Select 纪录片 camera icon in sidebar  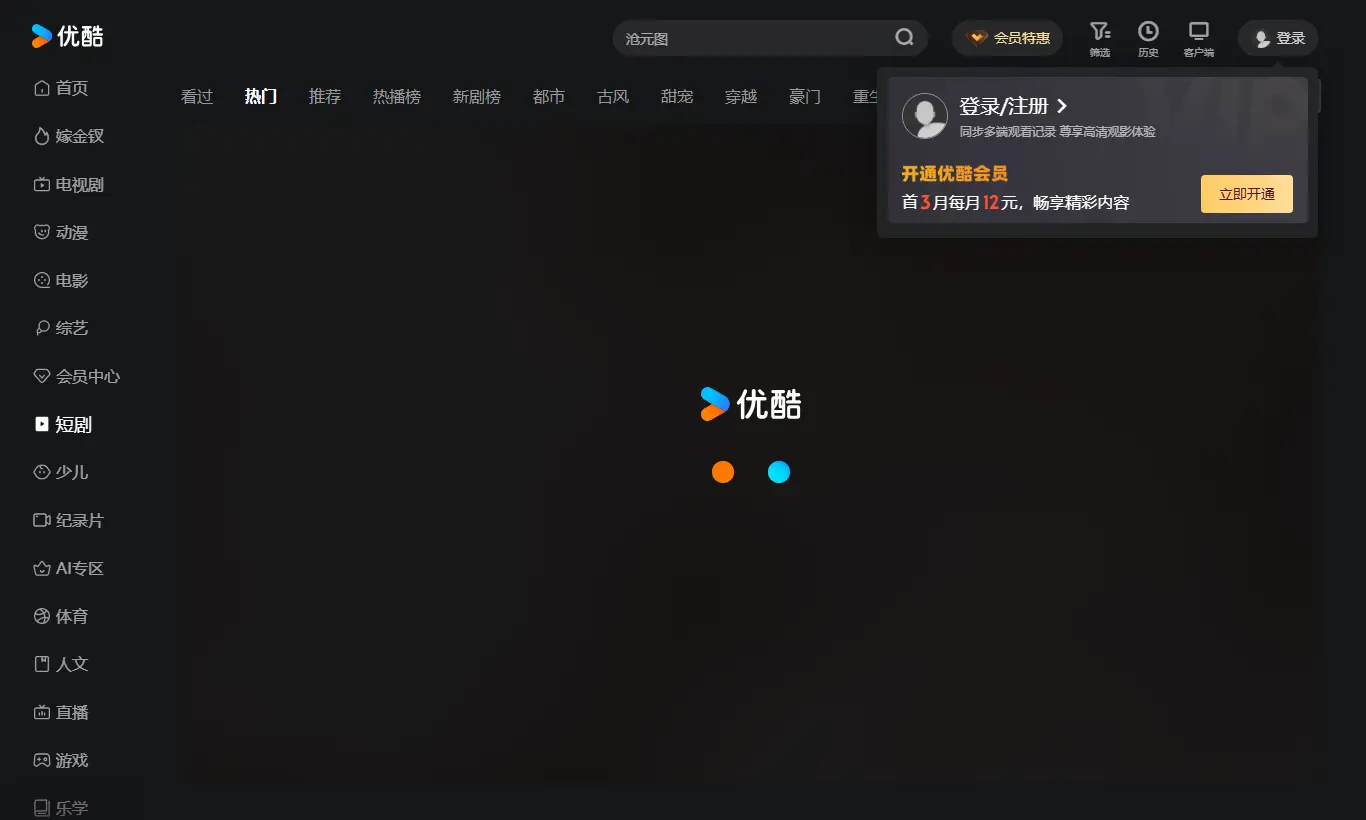click(42, 520)
